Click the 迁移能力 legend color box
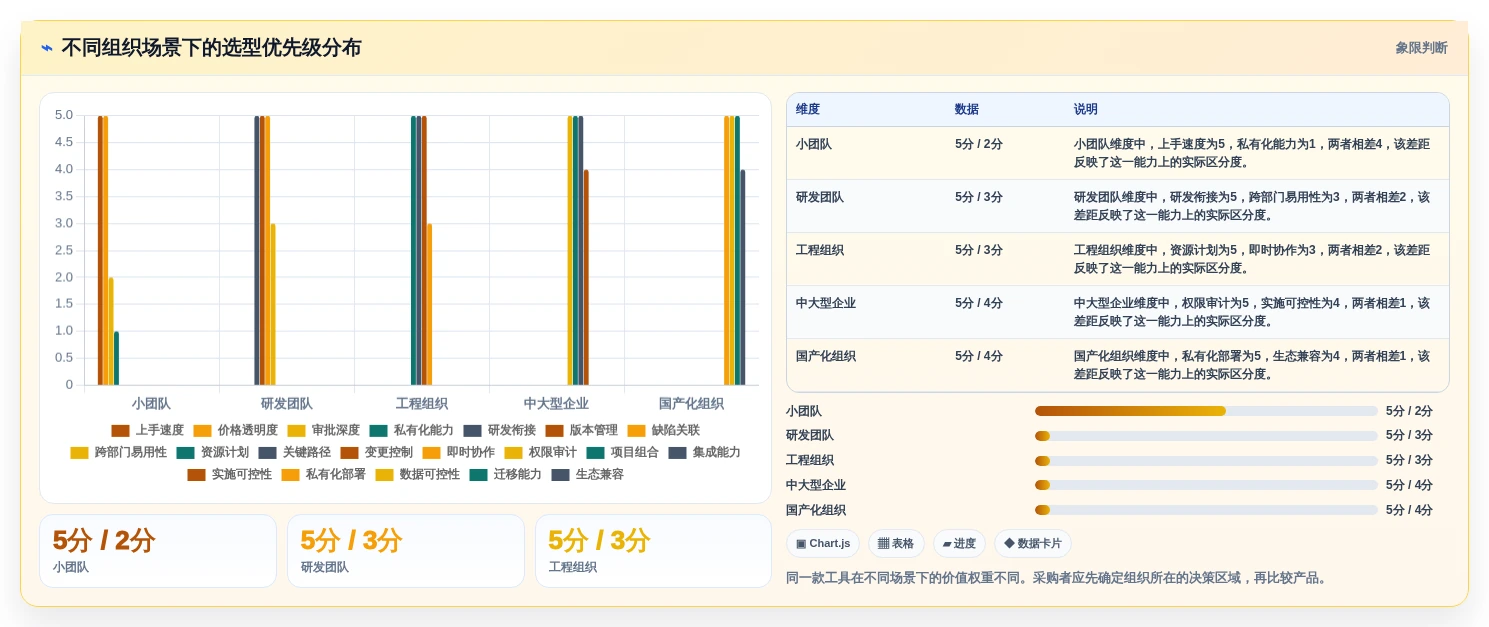1489x627 pixels. (x=478, y=474)
